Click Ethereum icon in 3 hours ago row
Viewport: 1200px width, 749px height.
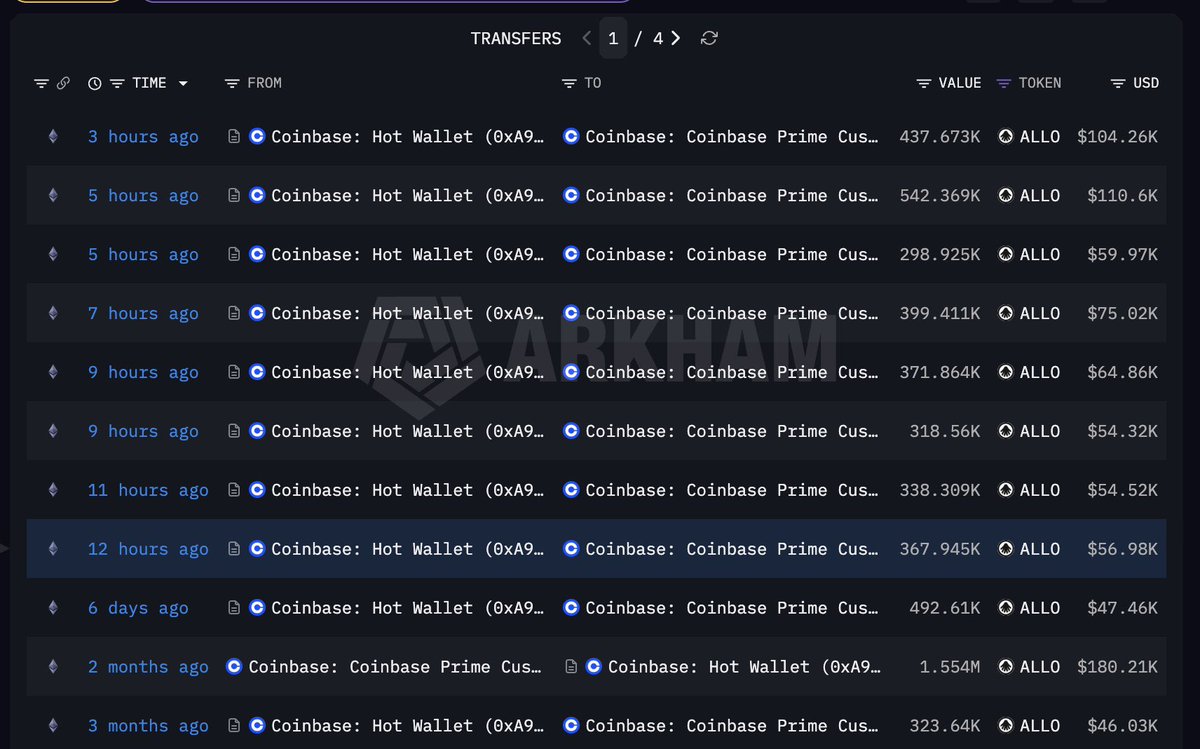[x=53, y=136]
